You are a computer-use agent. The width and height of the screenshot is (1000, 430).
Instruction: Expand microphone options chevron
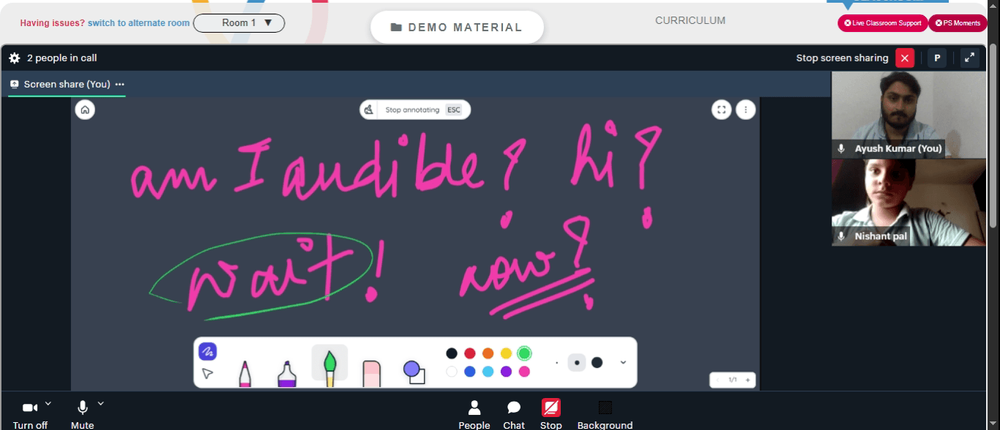[x=101, y=403]
